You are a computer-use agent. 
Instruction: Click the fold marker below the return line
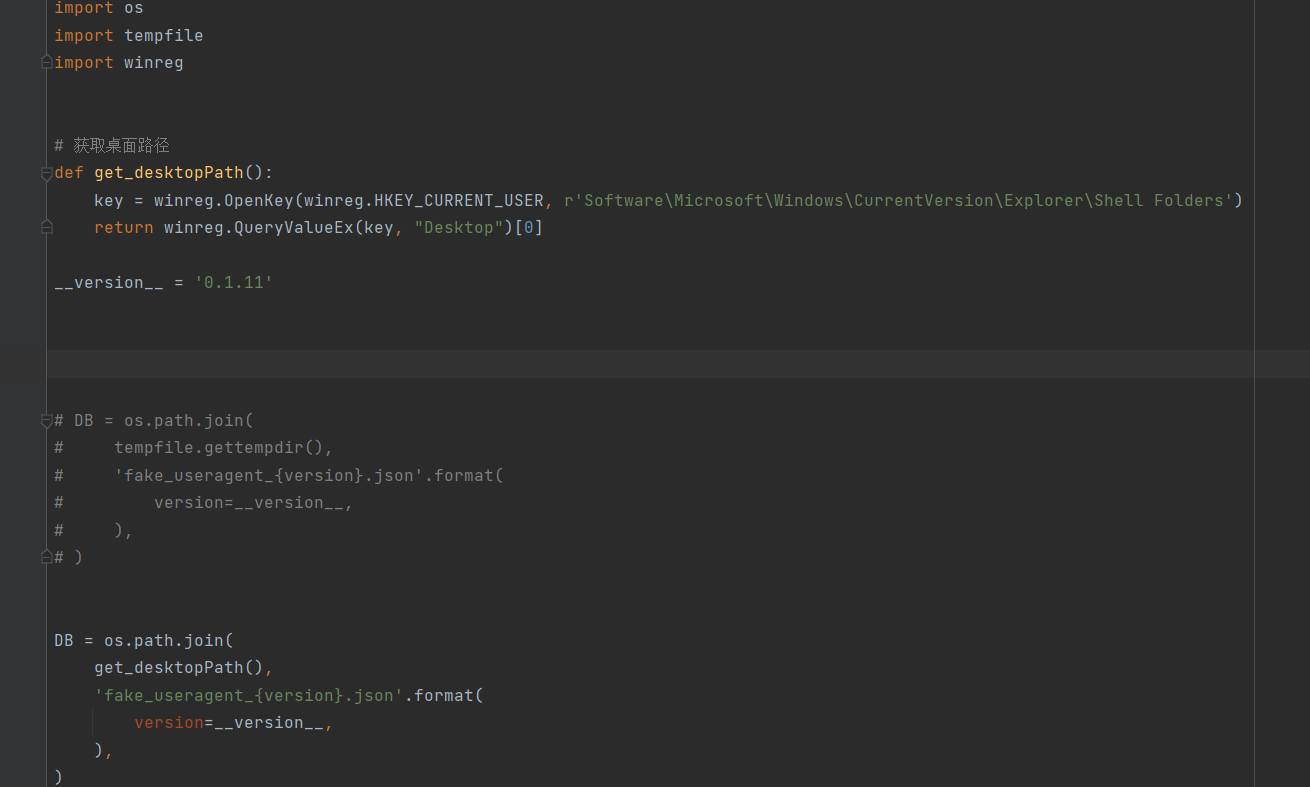[x=46, y=227]
